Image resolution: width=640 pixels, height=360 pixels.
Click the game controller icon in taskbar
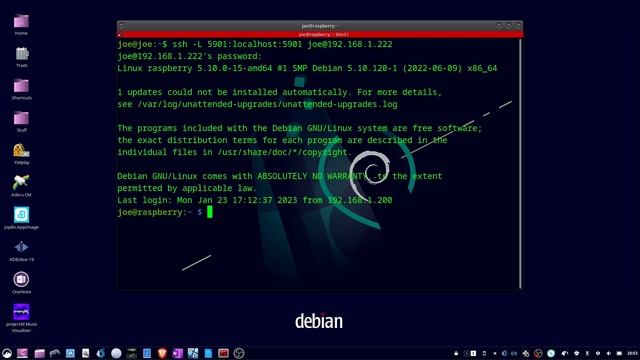coord(55,353)
